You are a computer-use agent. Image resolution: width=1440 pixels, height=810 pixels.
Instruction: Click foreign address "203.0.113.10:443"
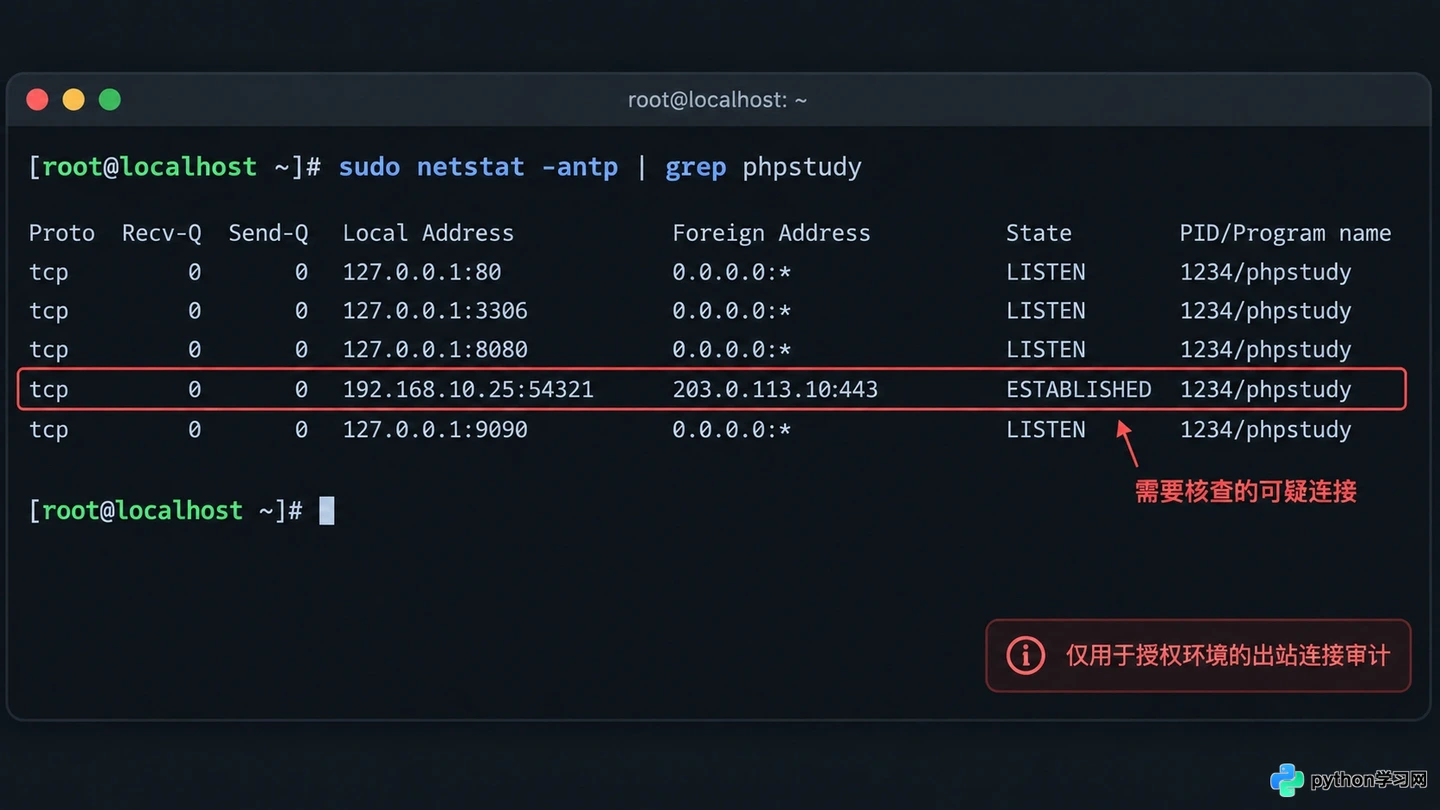pyautogui.click(x=775, y=389)
